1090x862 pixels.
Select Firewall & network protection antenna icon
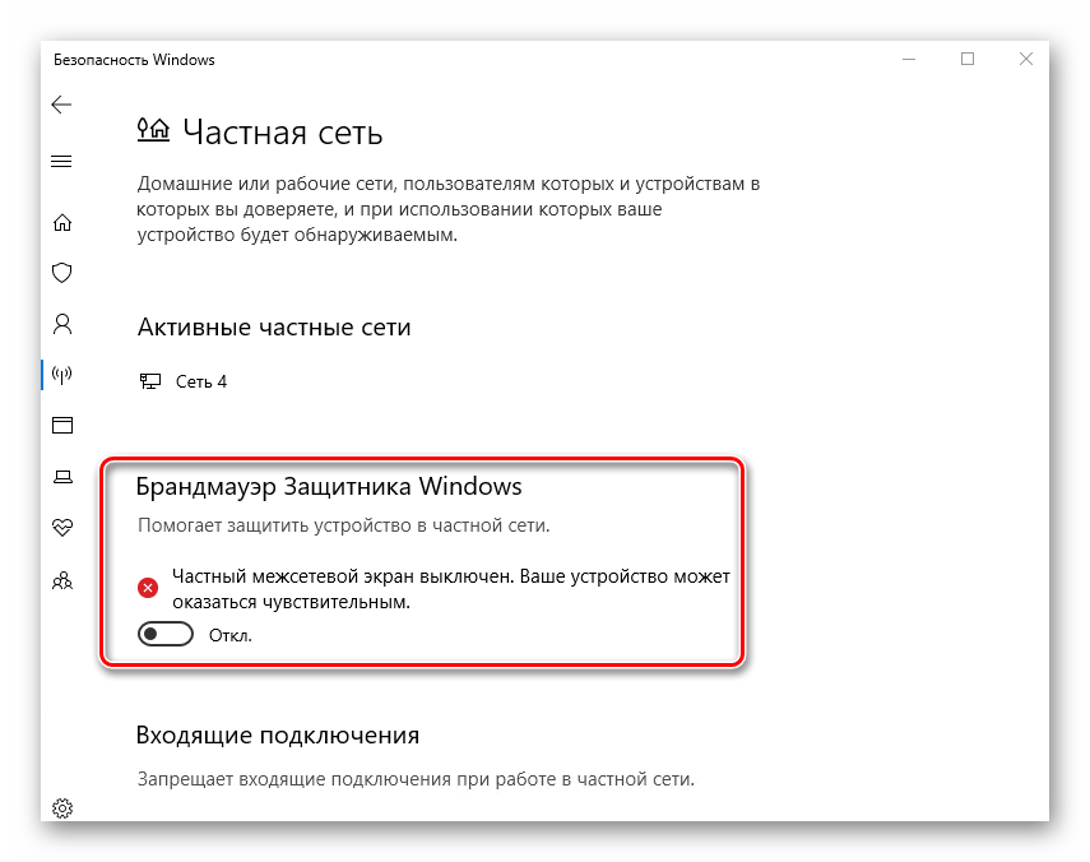[63, 375]
